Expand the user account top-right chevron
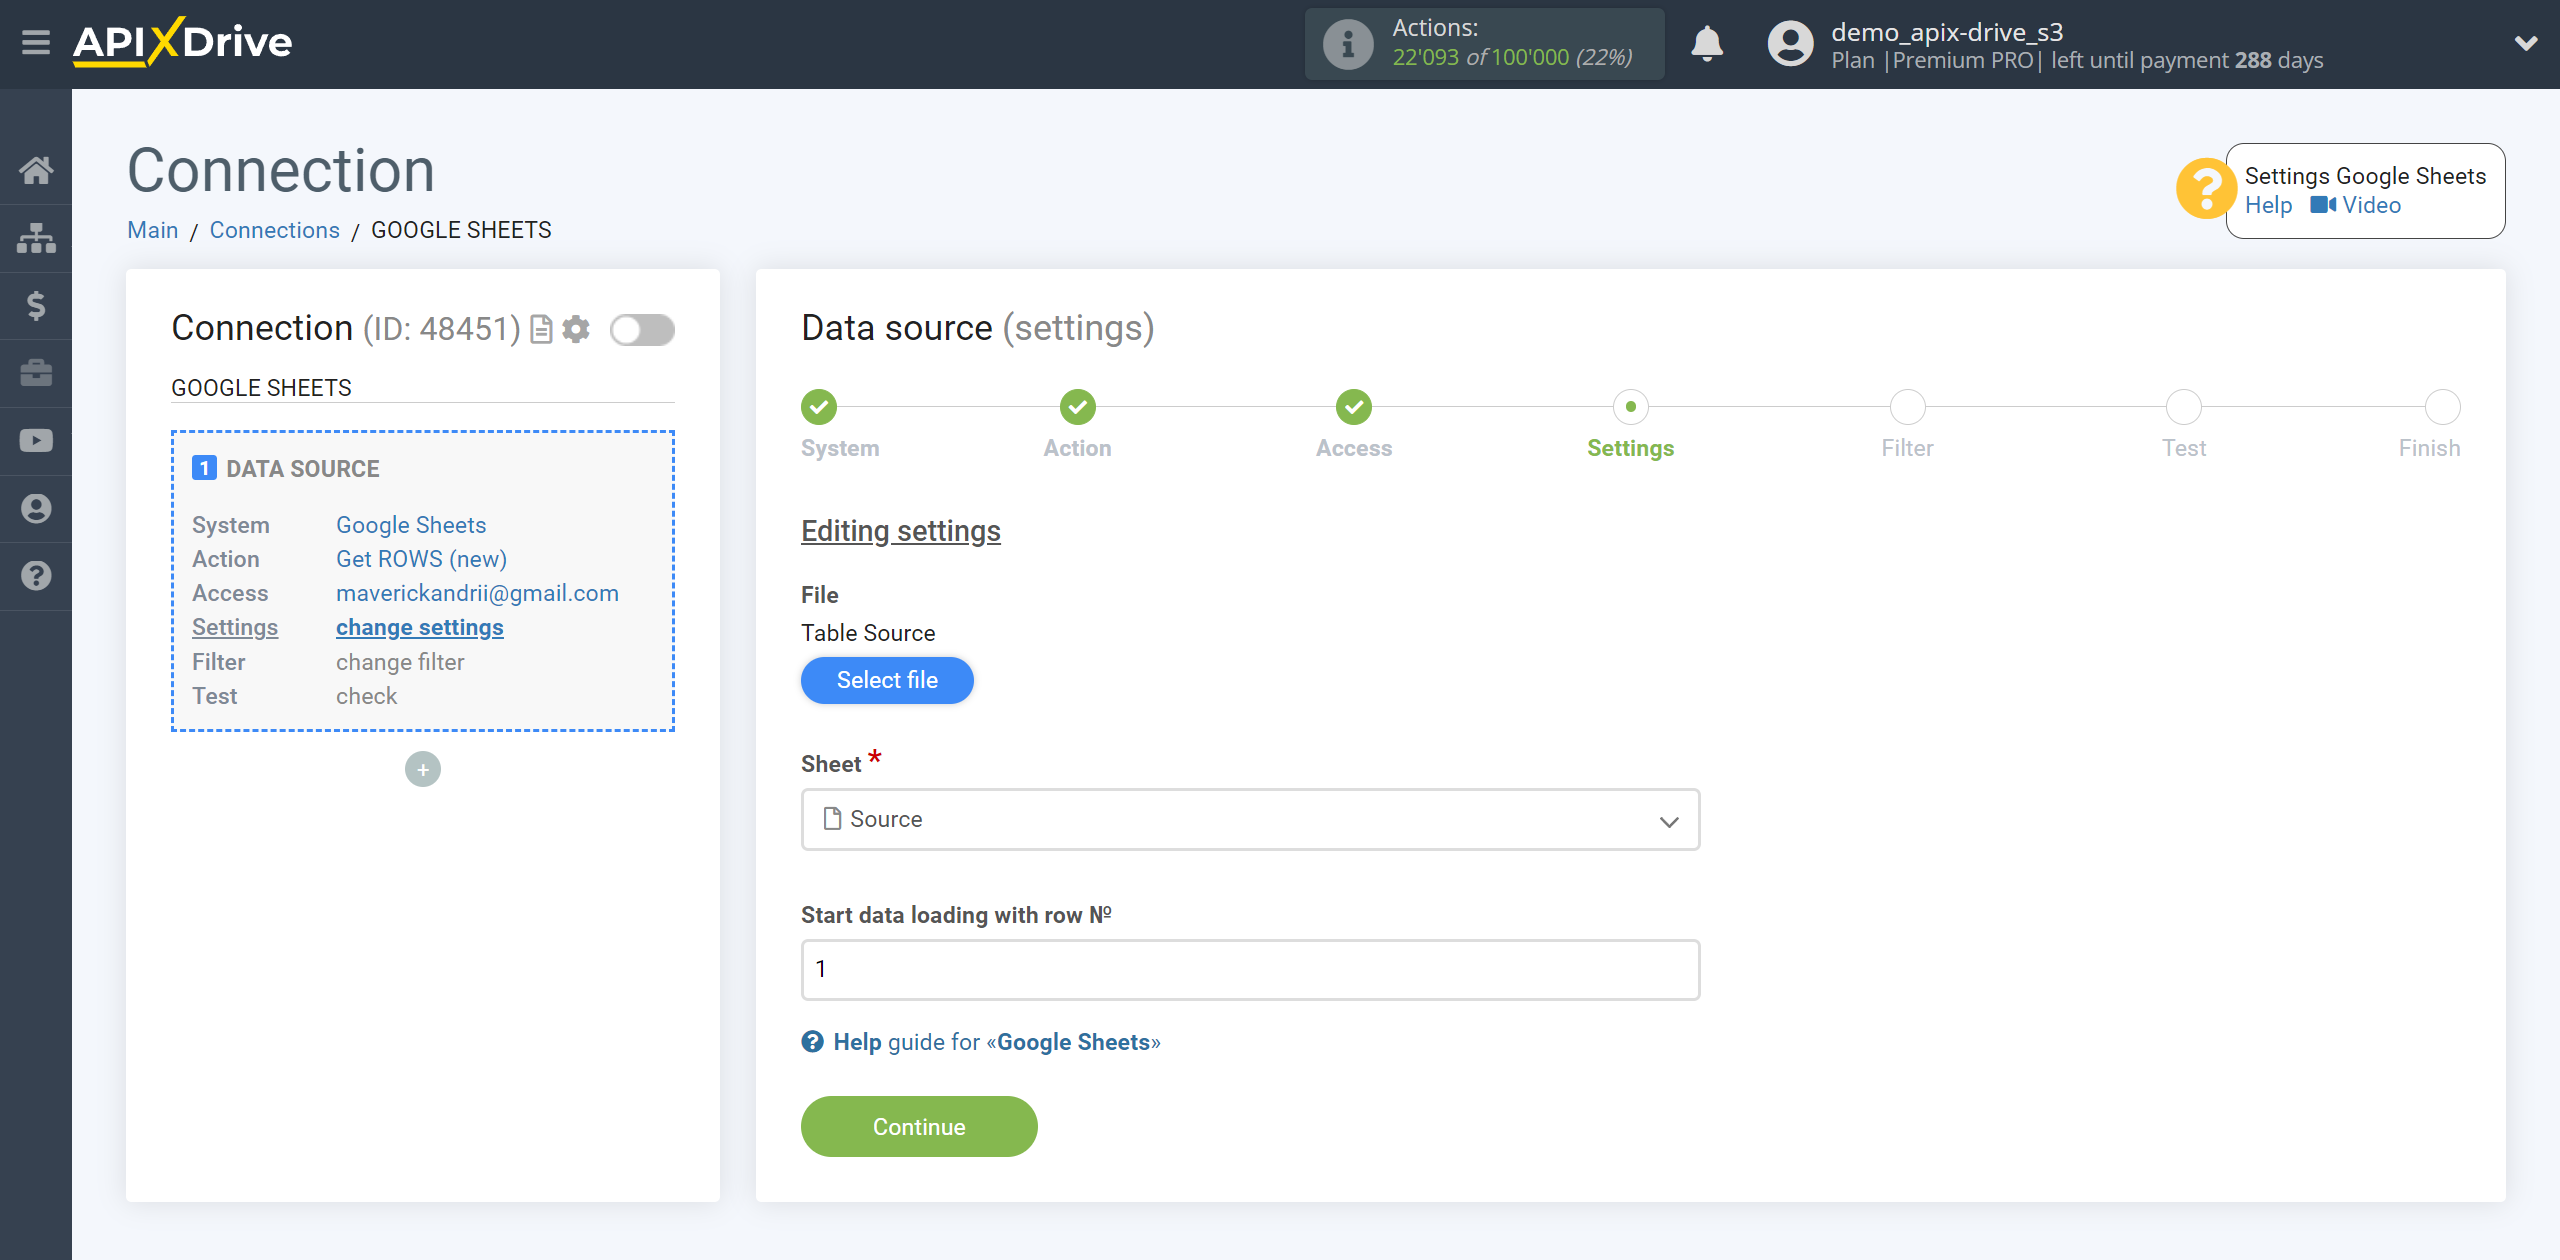Viewport: 2560px width, 1260px height. (x=2526, y=42)
